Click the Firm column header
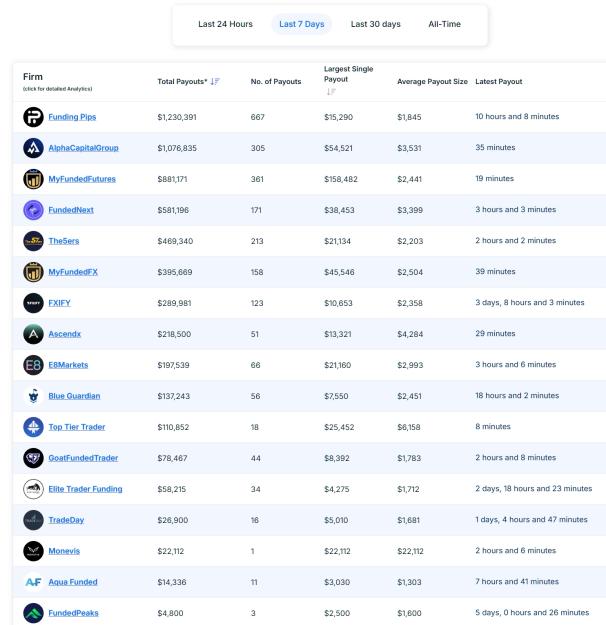 pyautogui.click(x=33, y=77)
